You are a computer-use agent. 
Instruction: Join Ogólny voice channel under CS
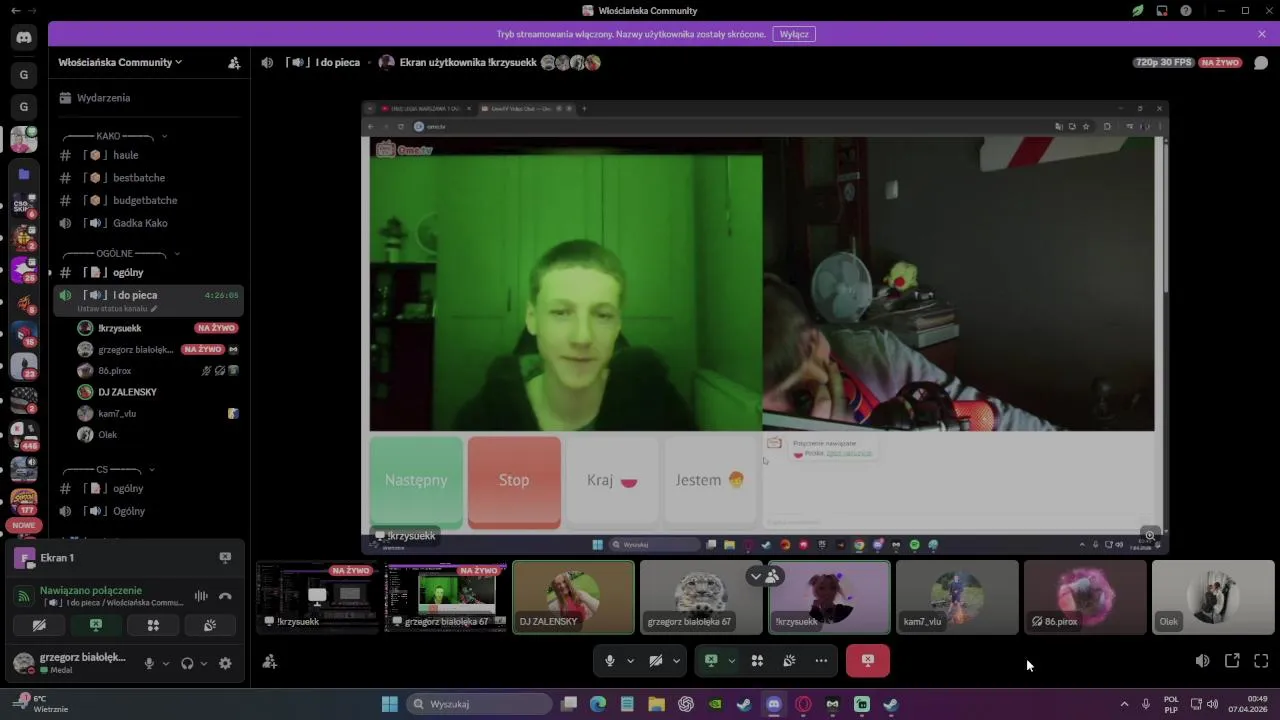148,511
